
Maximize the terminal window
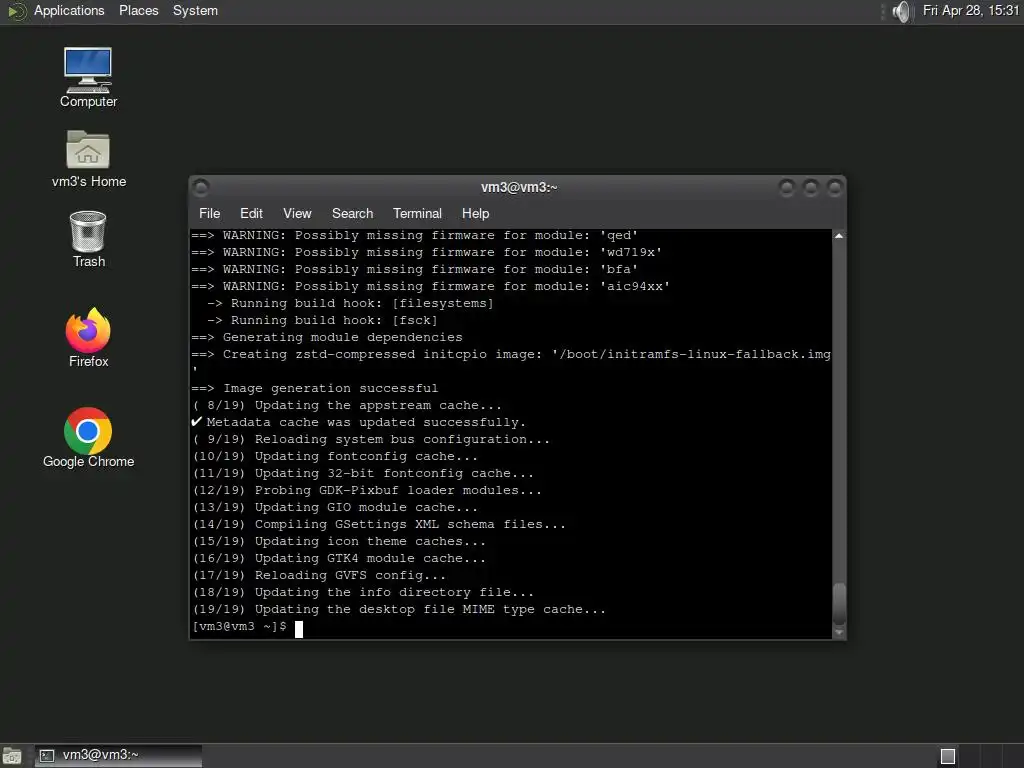pos(810,188)
